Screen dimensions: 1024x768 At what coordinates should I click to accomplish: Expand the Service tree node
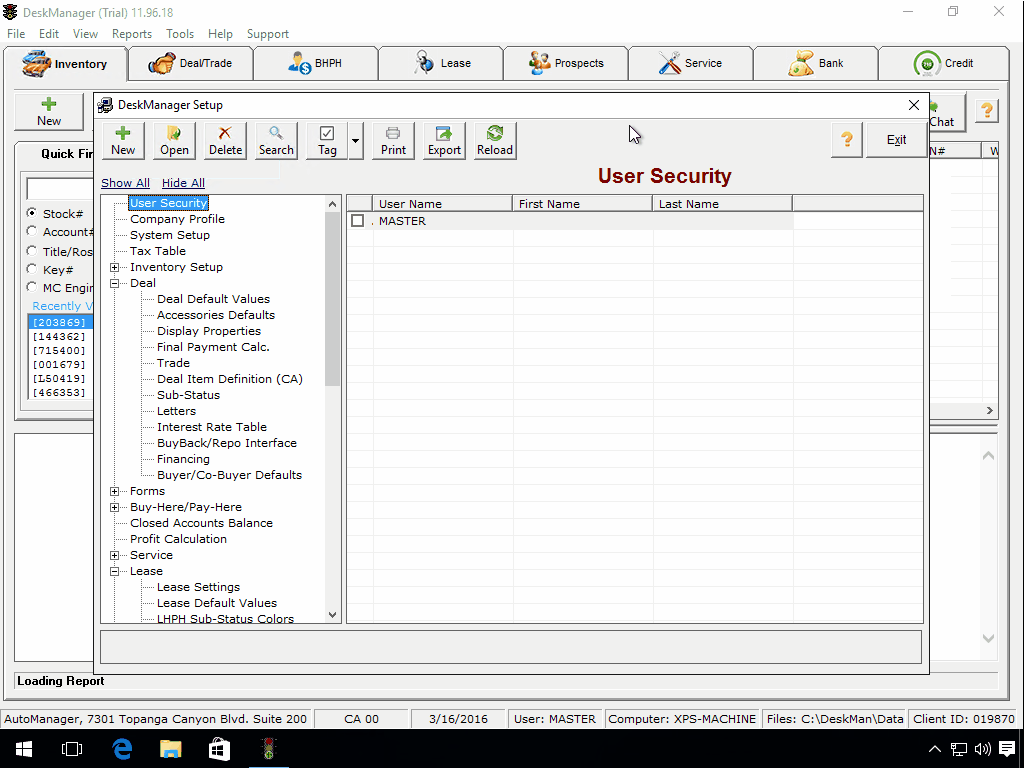(114, 555)
